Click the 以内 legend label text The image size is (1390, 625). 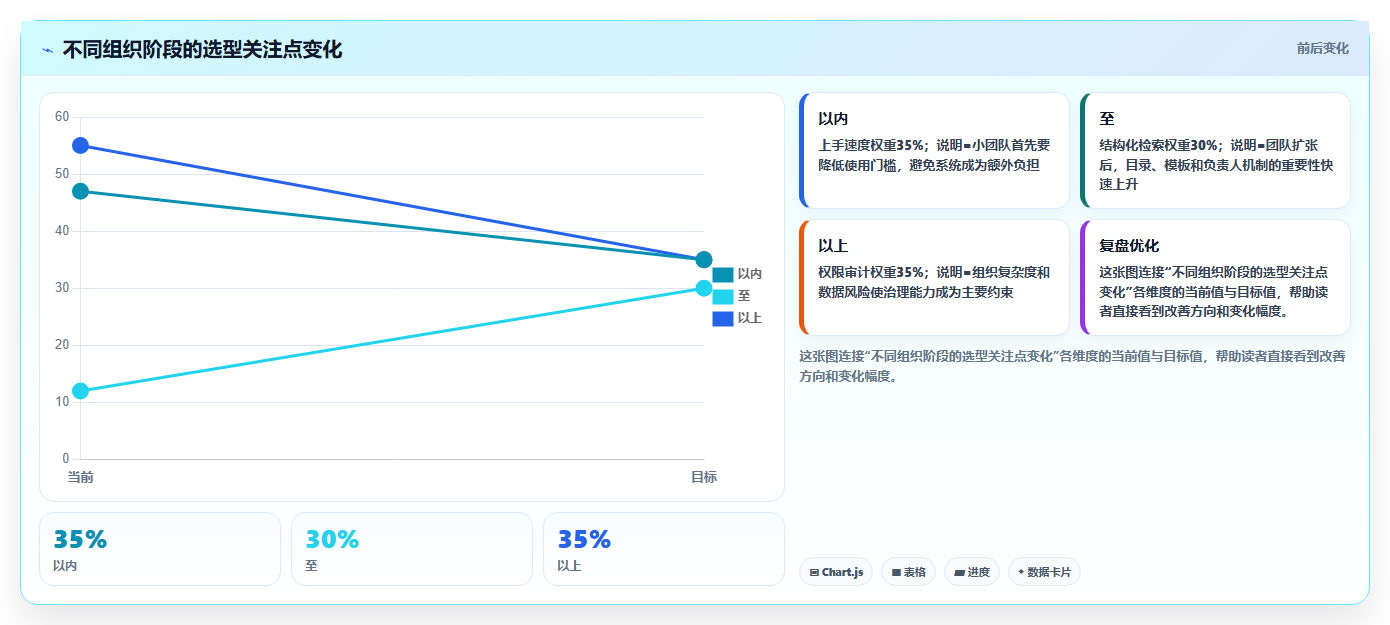pos(750,274)
